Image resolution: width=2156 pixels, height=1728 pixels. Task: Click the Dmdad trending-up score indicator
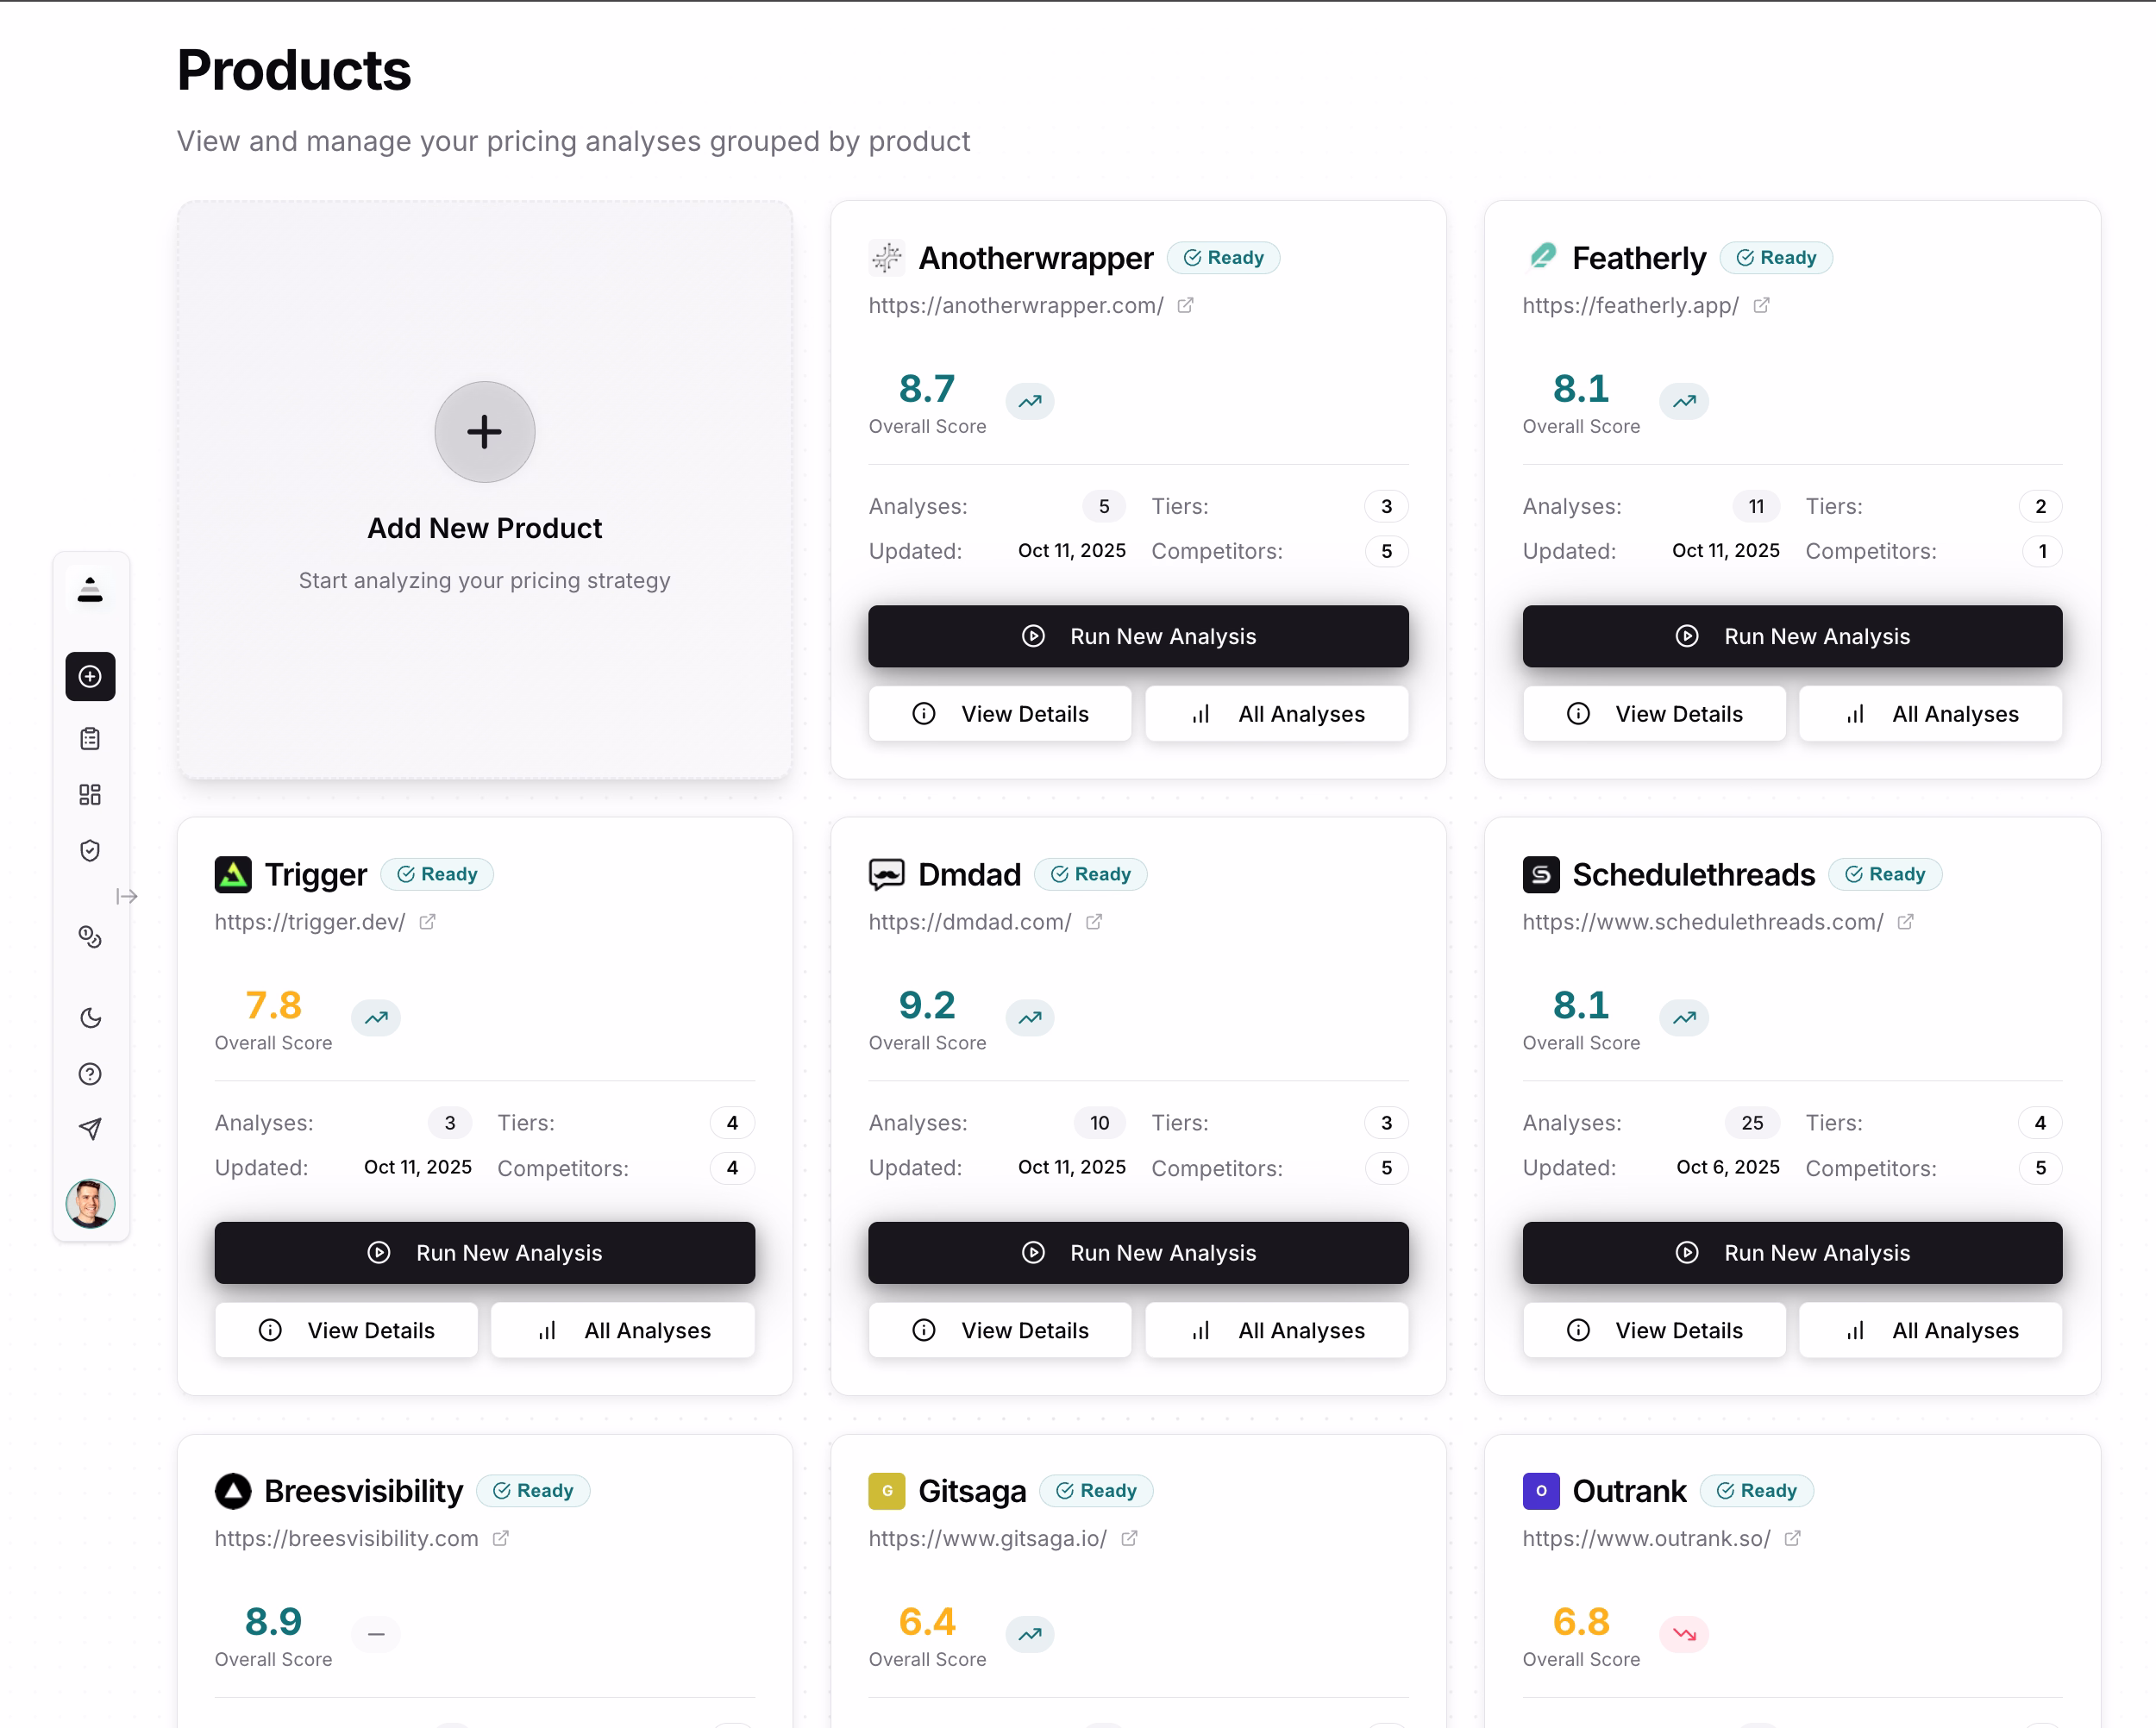1030,1018
